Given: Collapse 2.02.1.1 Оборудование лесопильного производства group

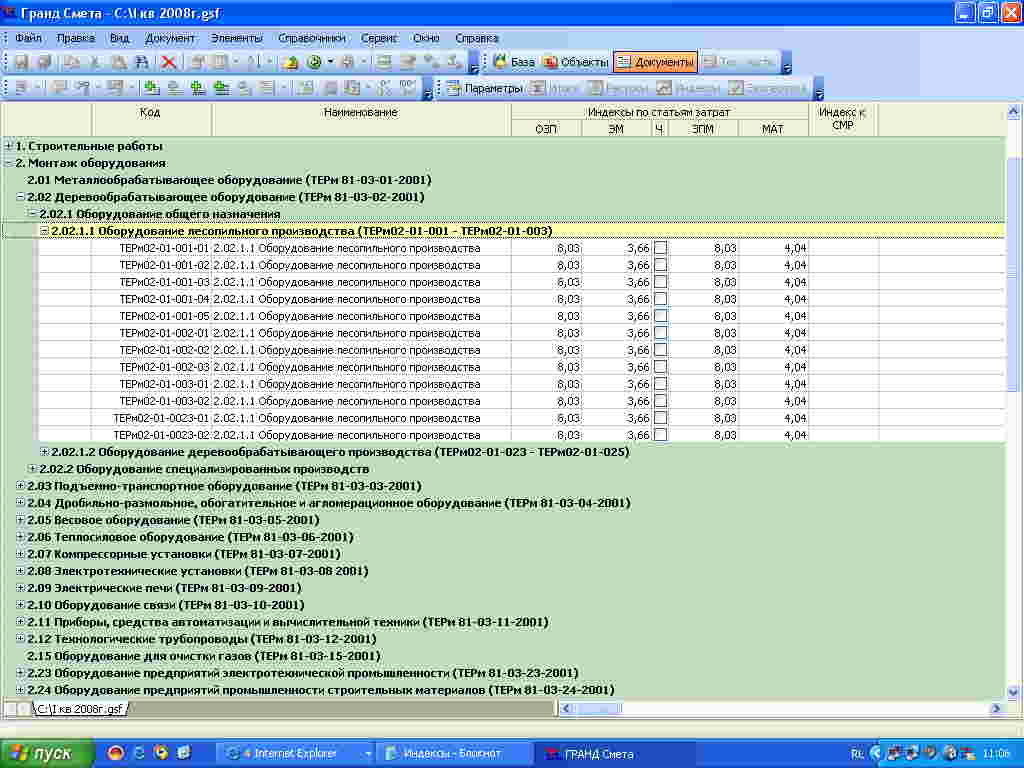Looking at the screenshot, I should pos(44,231).
